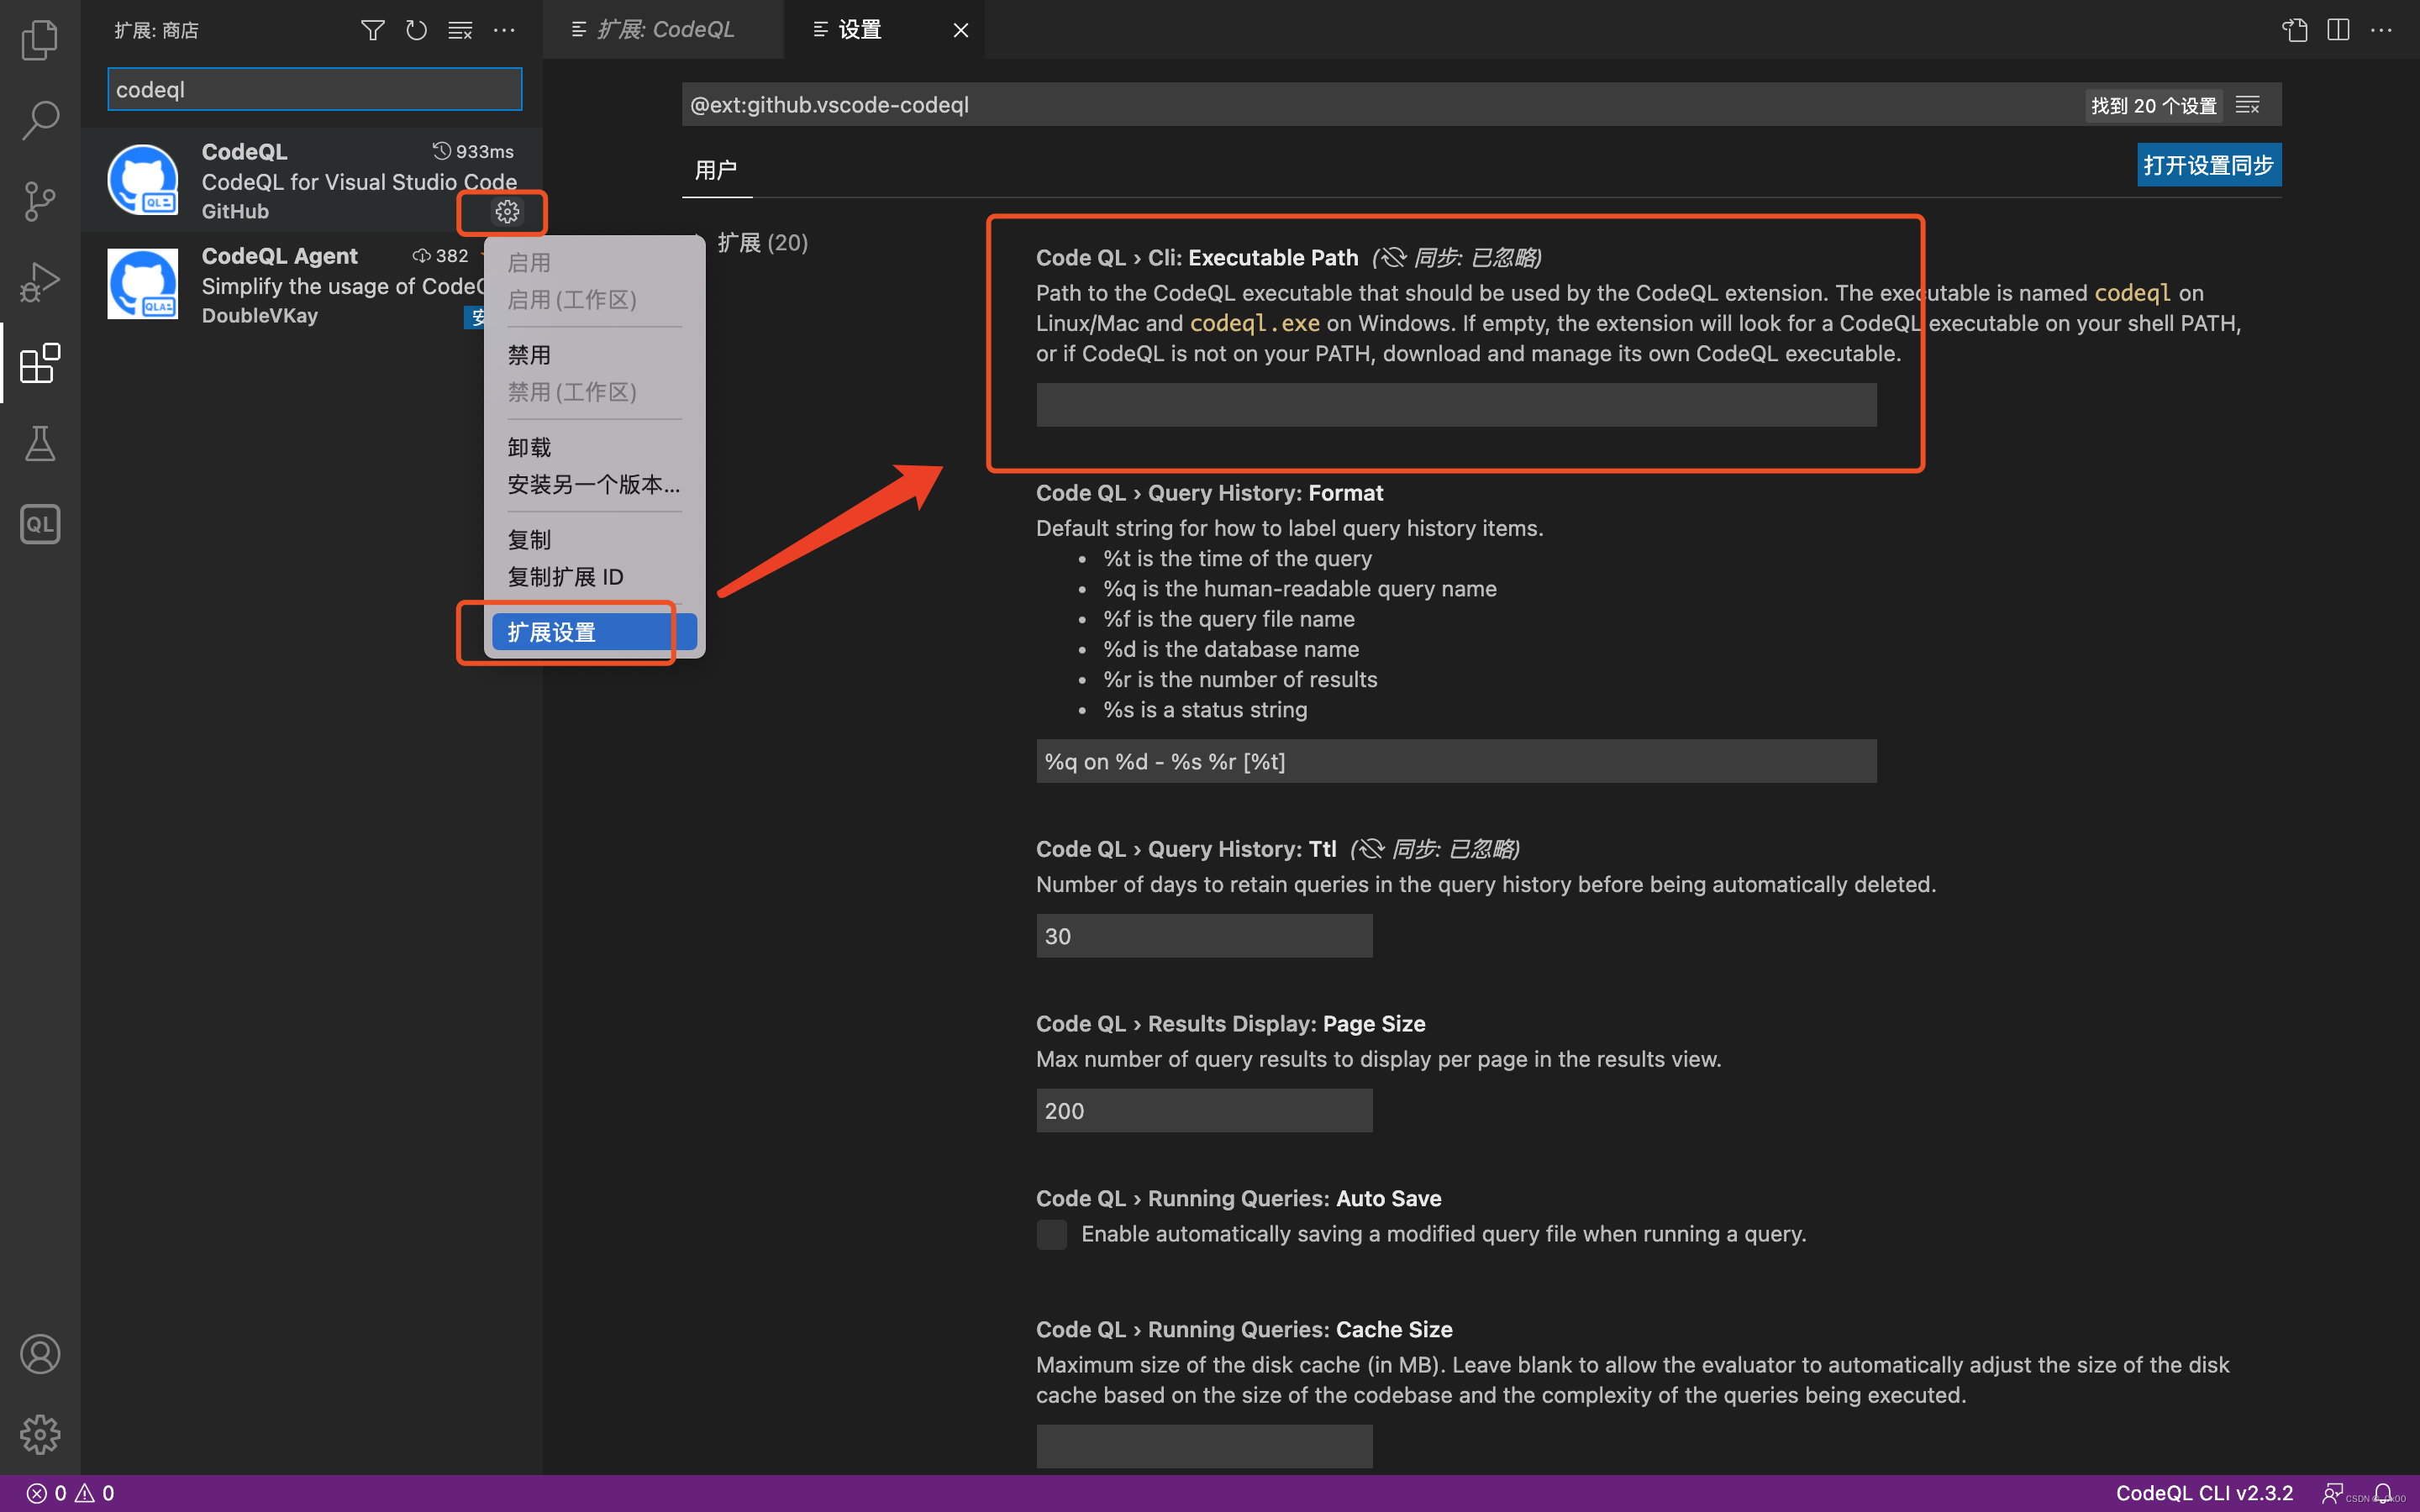2420x1512 pixels.
Task: Click the Running Queries: Auto Save title
Action: [1238, 1198]
